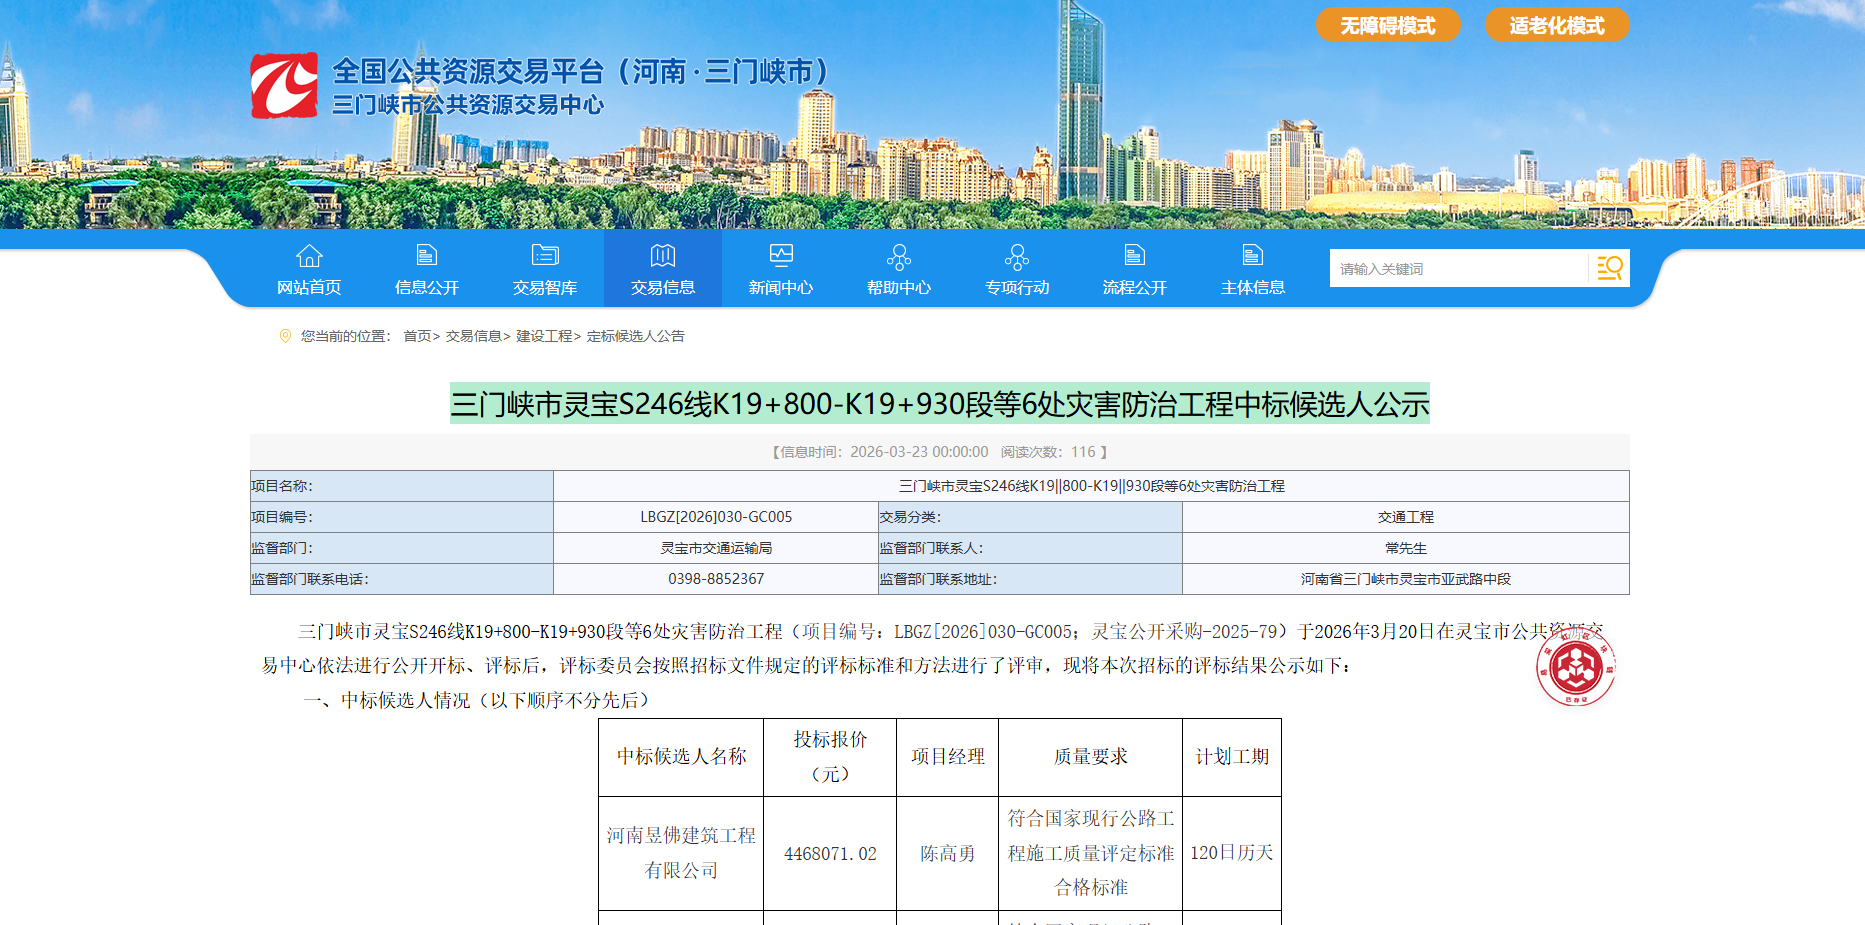Click the chart icon above 新闻中心
This screenshot has width=1865, height=925.
click(781, 256)
